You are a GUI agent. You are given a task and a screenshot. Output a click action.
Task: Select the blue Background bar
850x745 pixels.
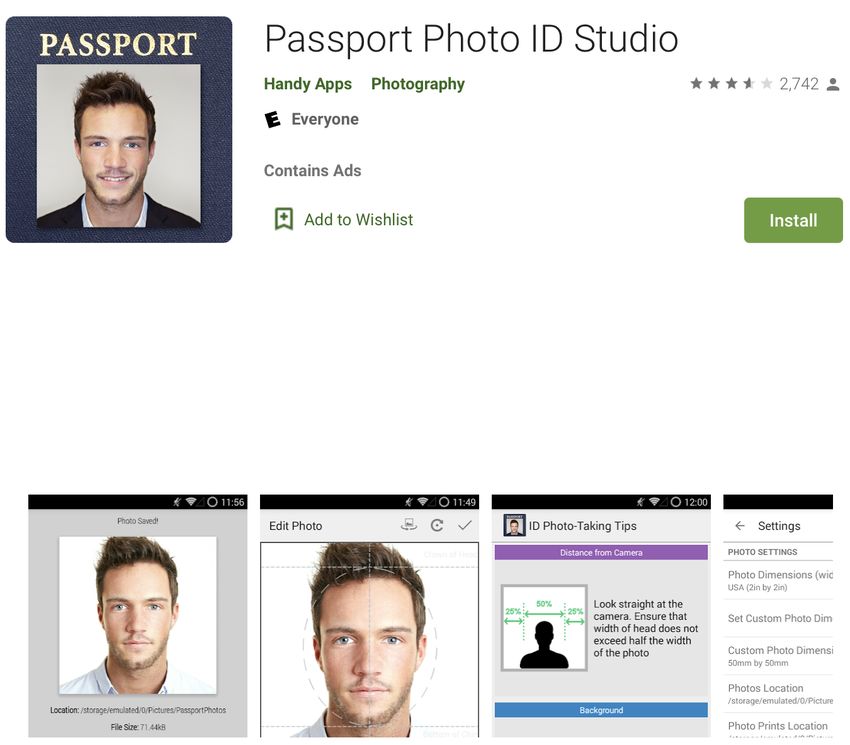tap(601, 710)
